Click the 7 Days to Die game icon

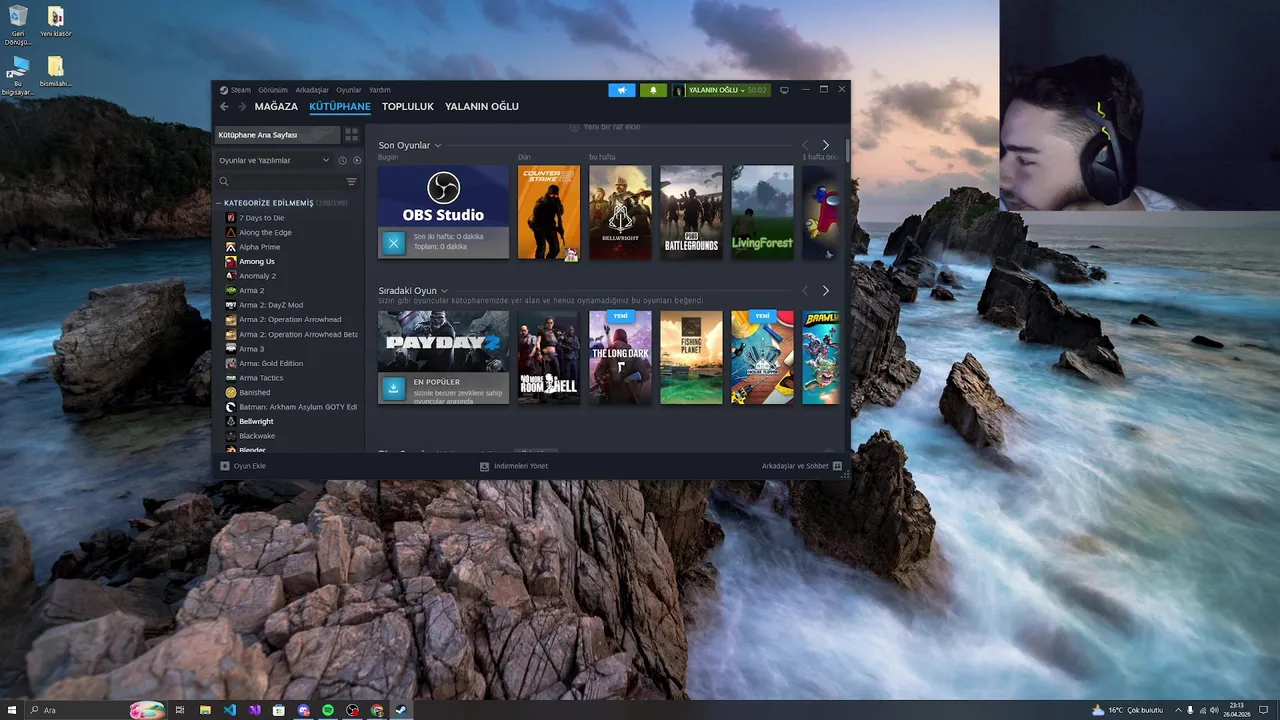pyautogui.click(x=231, y=217)
